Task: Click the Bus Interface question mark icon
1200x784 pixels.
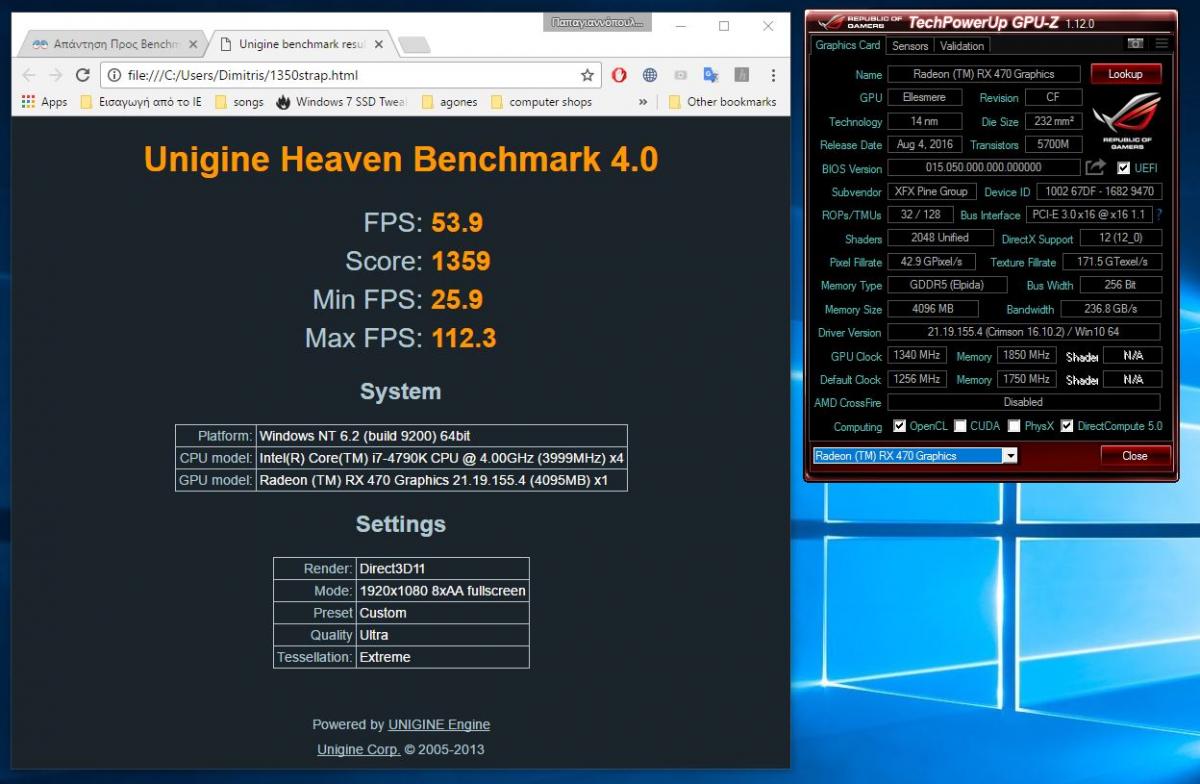Action: pos(1159,214)
